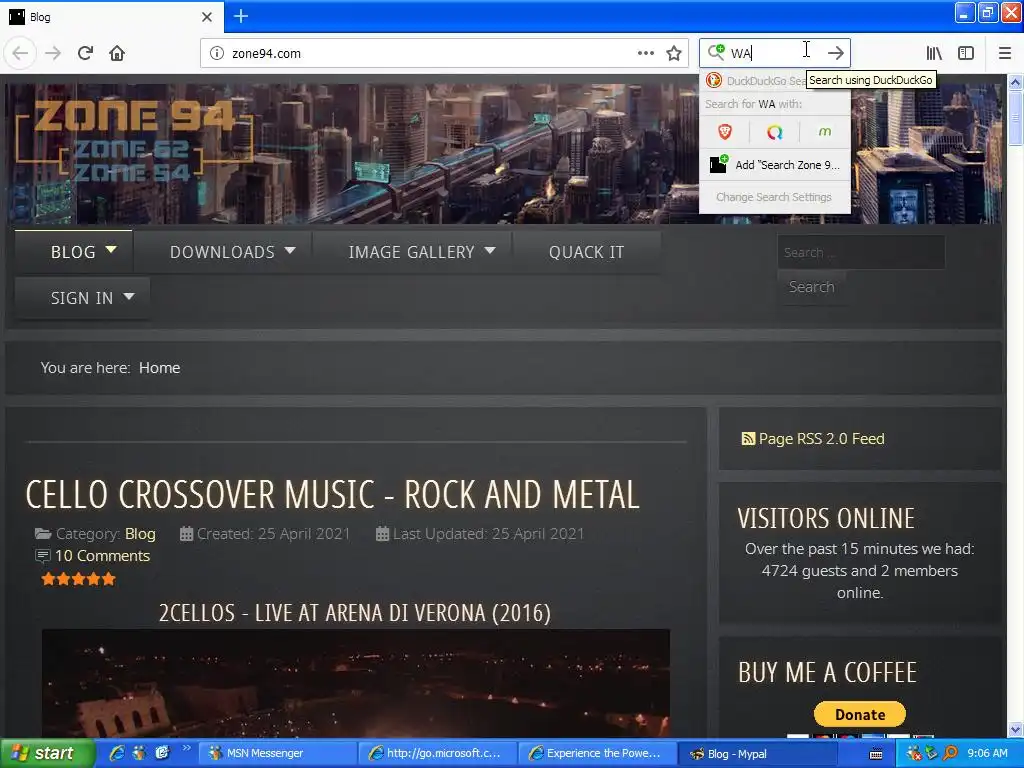Toggle the sidebar view icon
1024x768 pixels.
pos(966,53)
